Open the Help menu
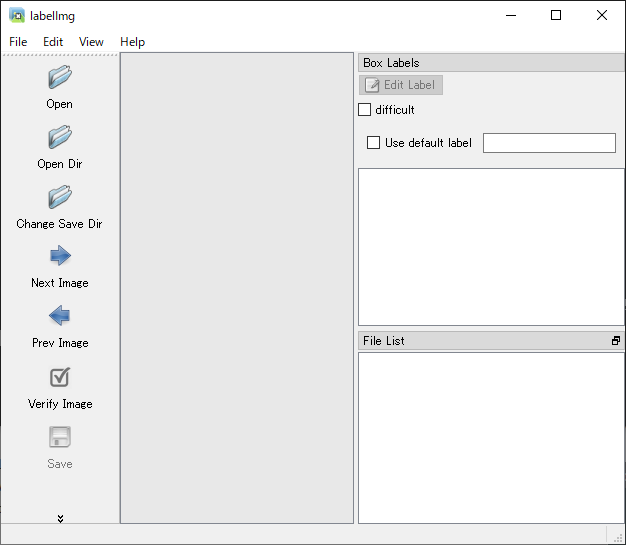 [x=132, y=42]
